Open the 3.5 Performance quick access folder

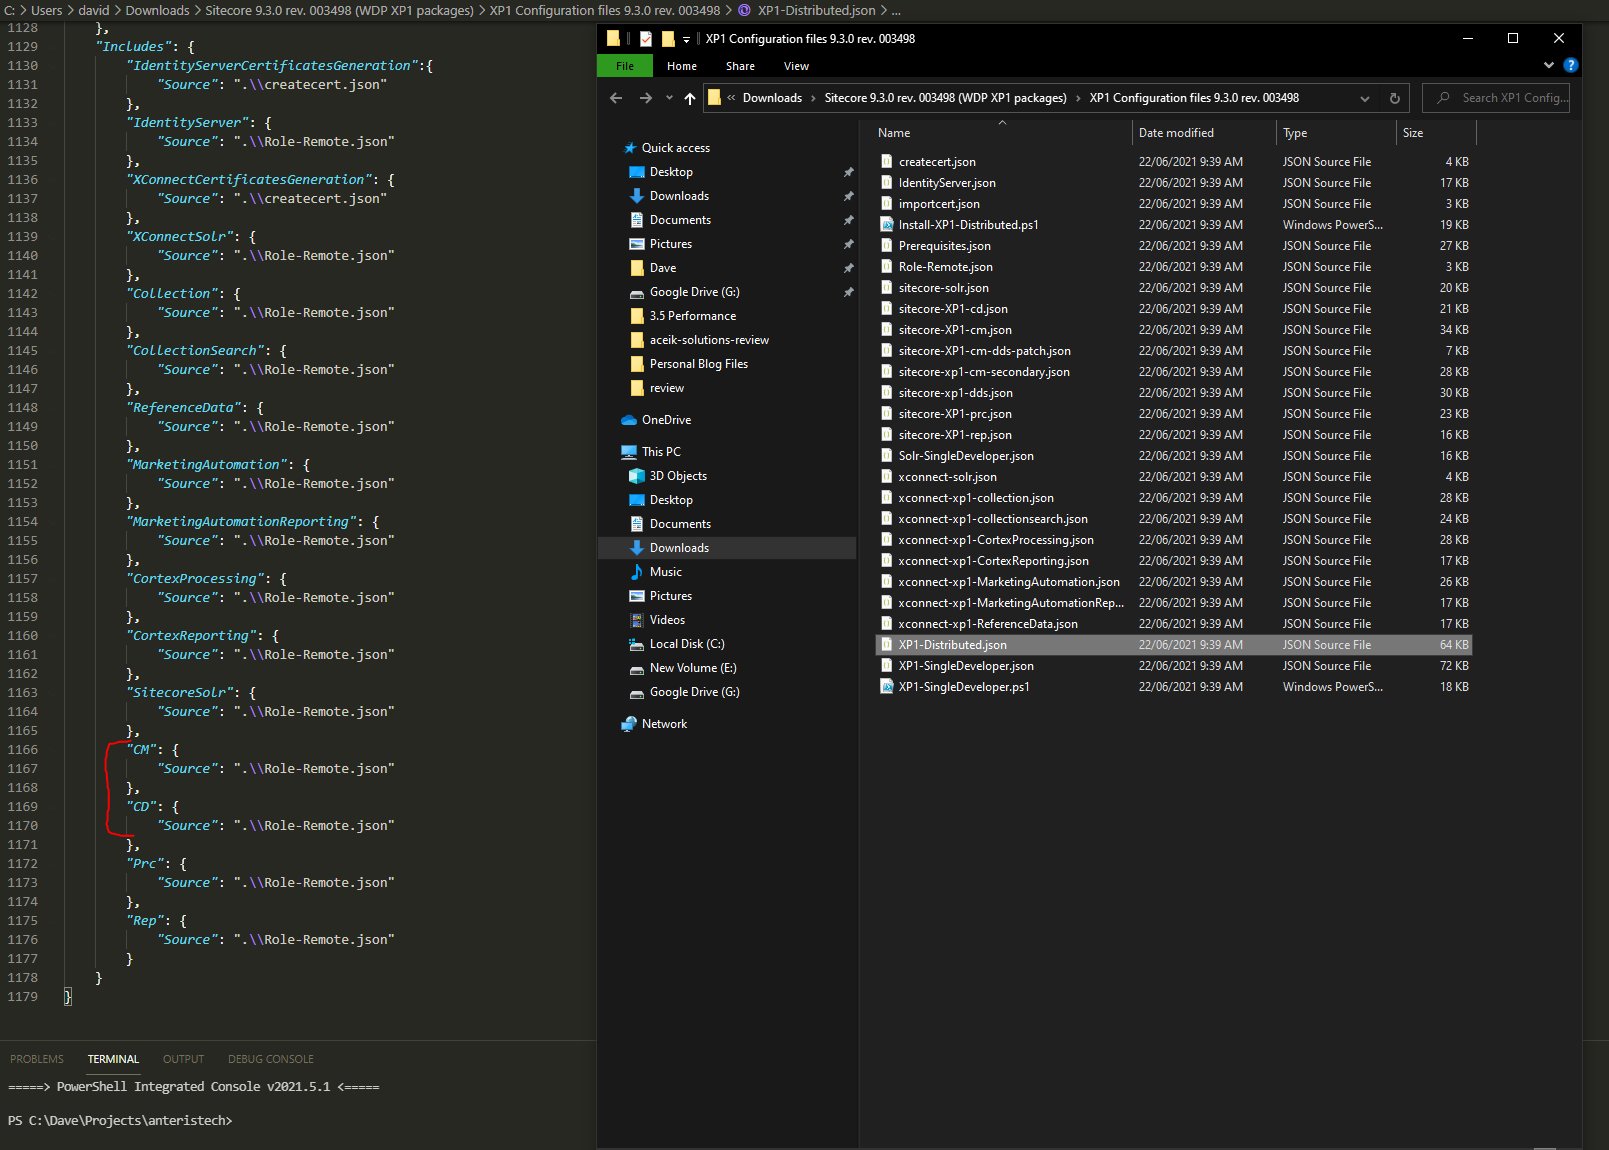click(x=692, y=316)
